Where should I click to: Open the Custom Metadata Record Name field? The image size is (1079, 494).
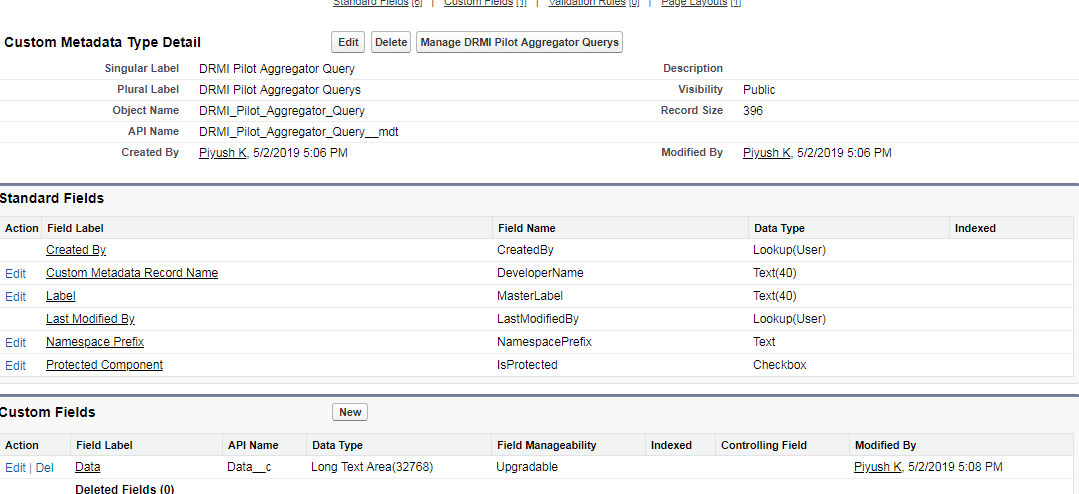point(132,273)
